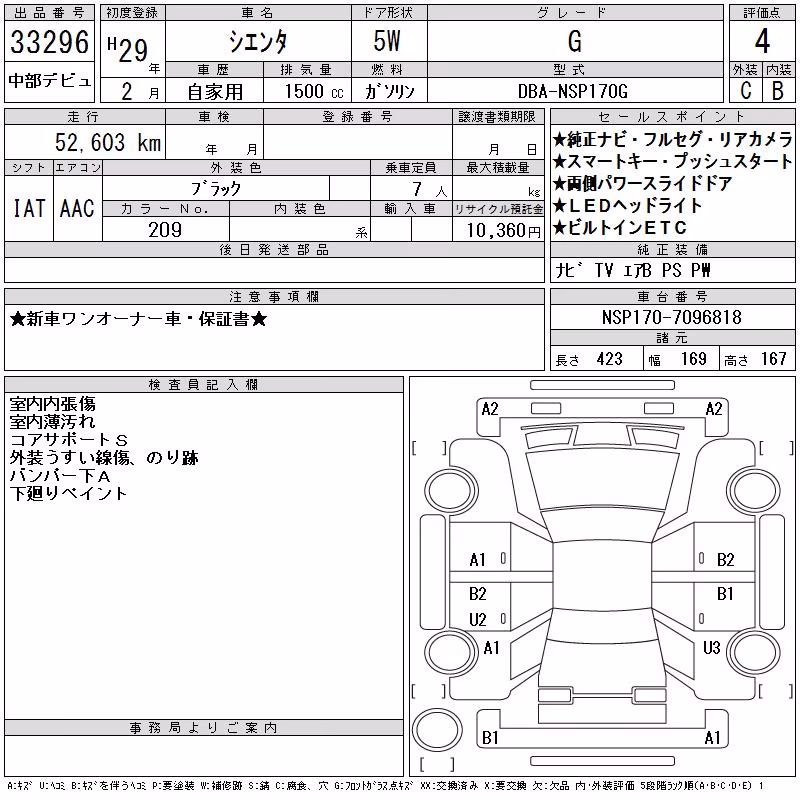Click the lot number 33296
Image resolution: width=800 pixels, height=800 pixels.
pos(49,41)
